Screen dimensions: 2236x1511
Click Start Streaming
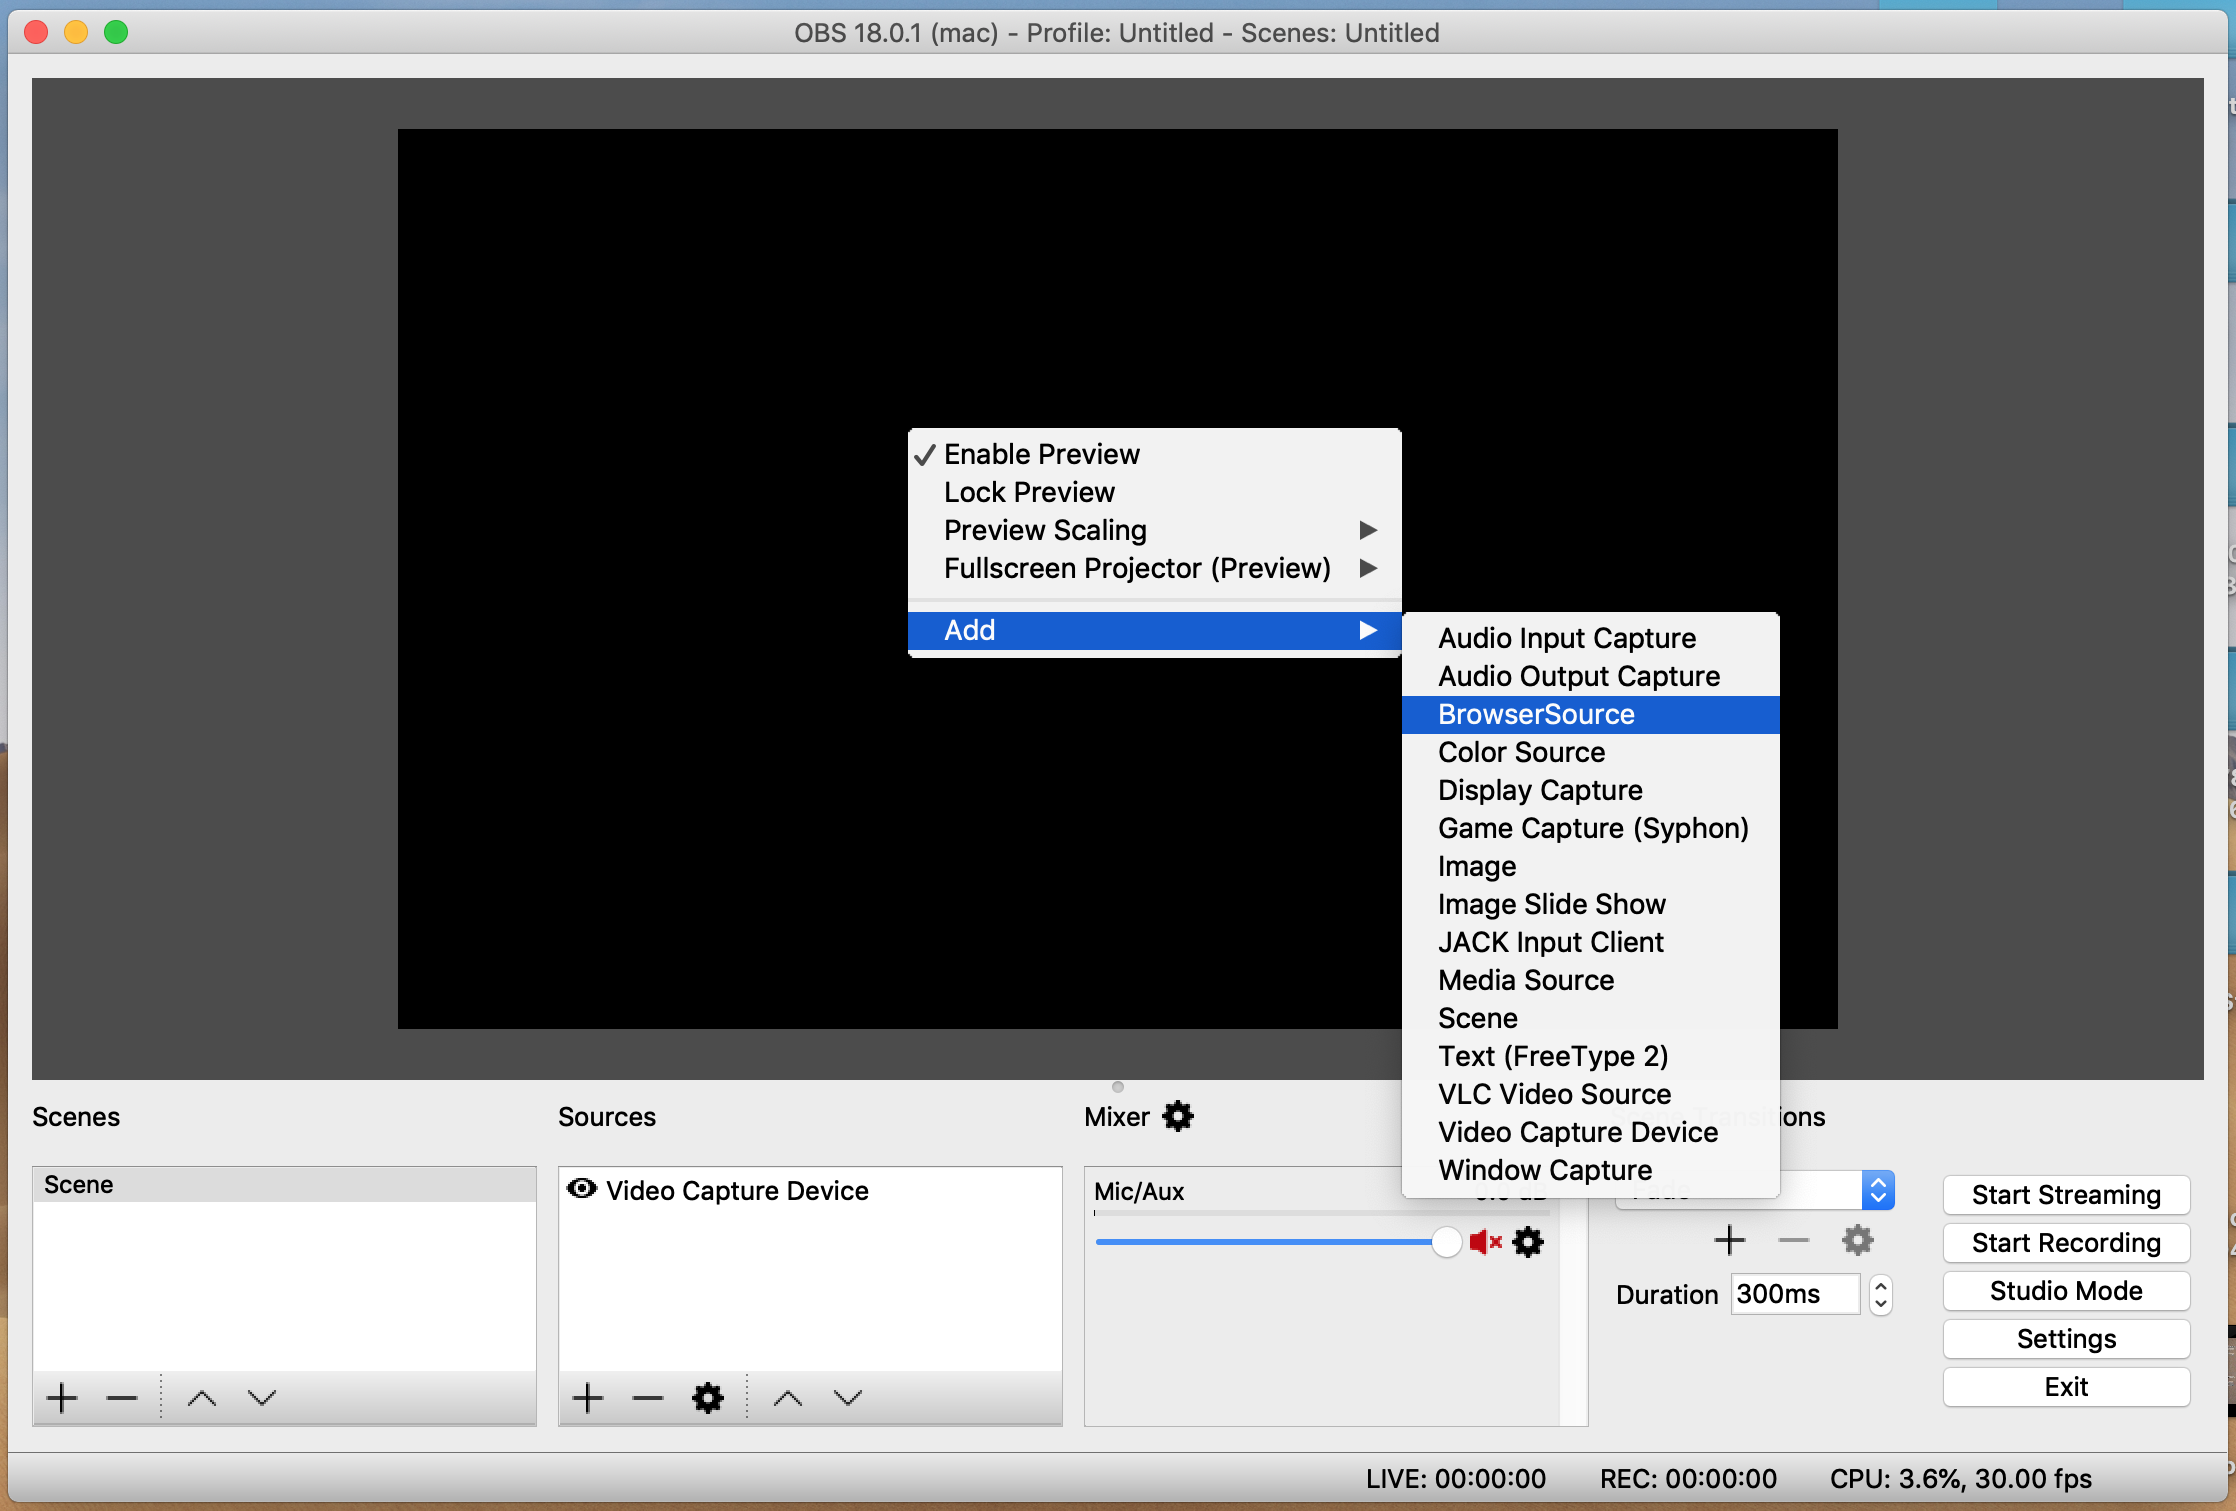[2066, 1195]
